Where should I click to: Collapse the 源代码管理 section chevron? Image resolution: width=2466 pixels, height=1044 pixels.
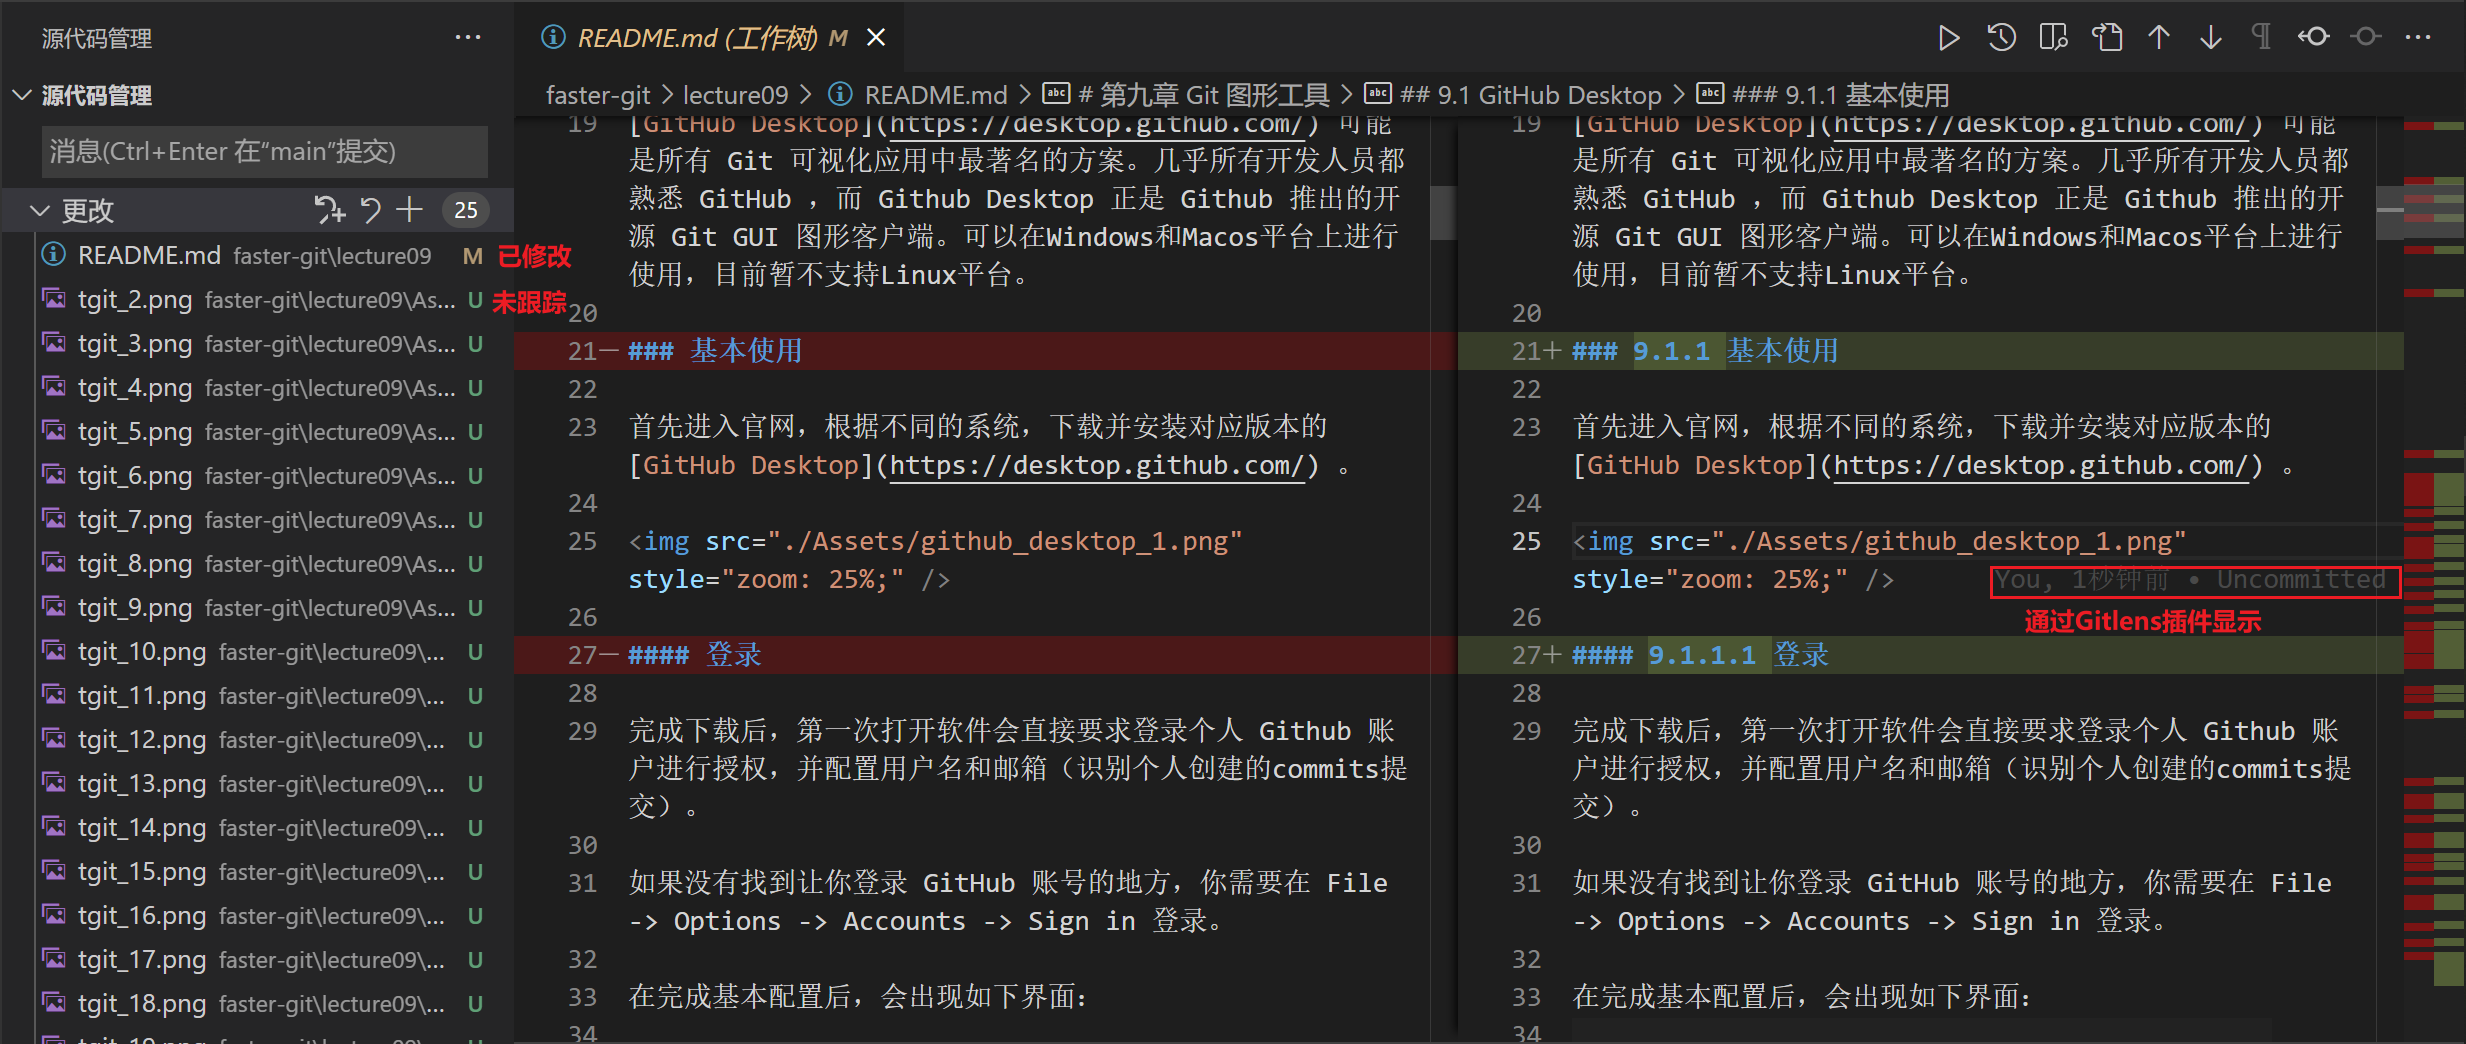[x=22, y=95]
